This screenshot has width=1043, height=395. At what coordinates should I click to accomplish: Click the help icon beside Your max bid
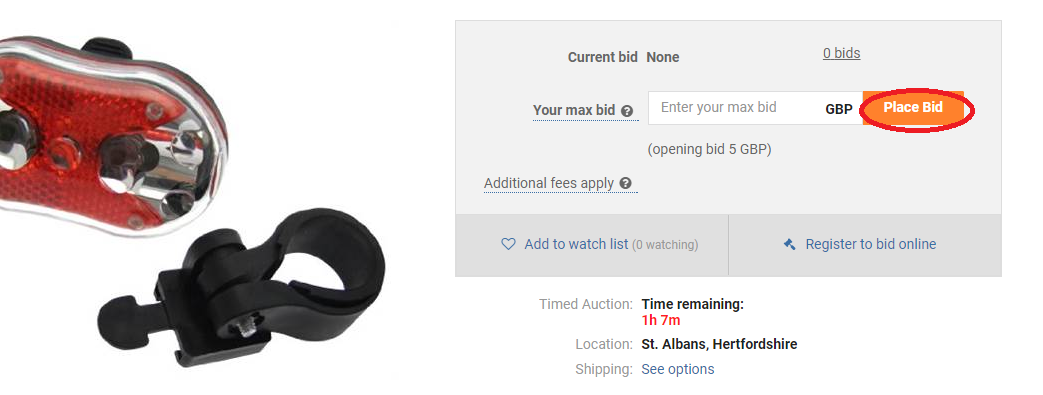tap(627, 111)
